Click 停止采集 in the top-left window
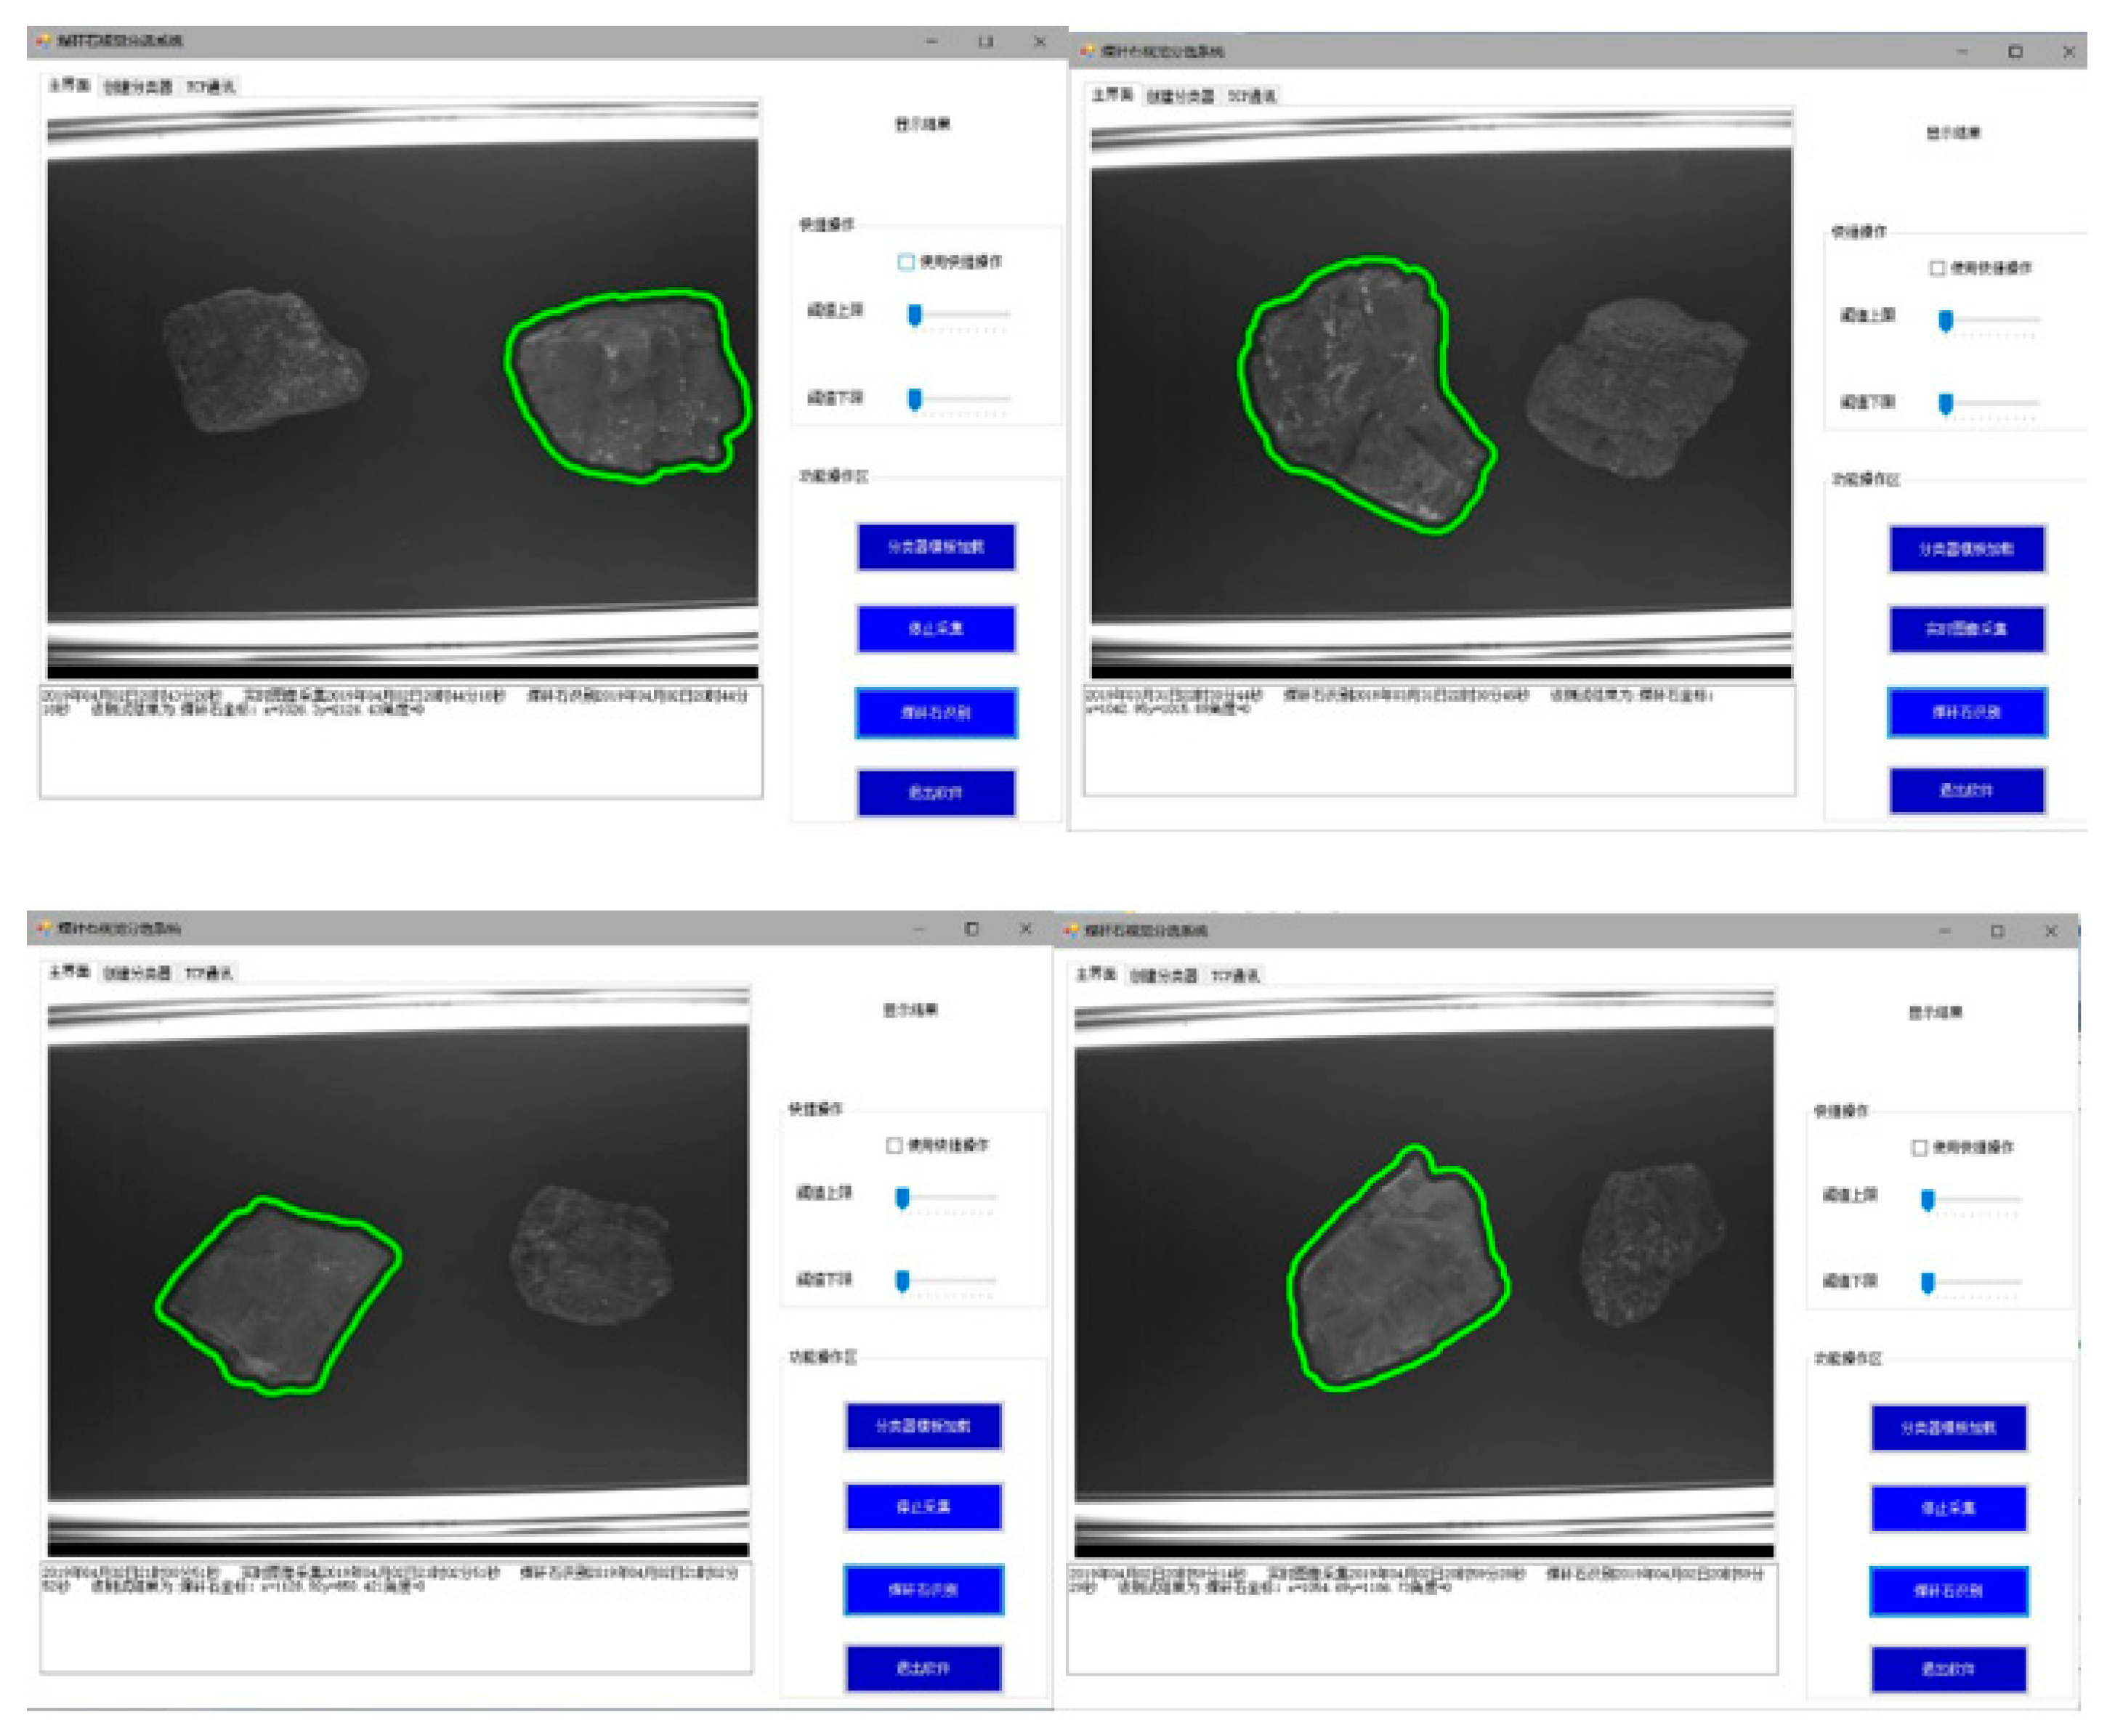2123x1736 pixels. pyautogui.click(x=936, y=629)
